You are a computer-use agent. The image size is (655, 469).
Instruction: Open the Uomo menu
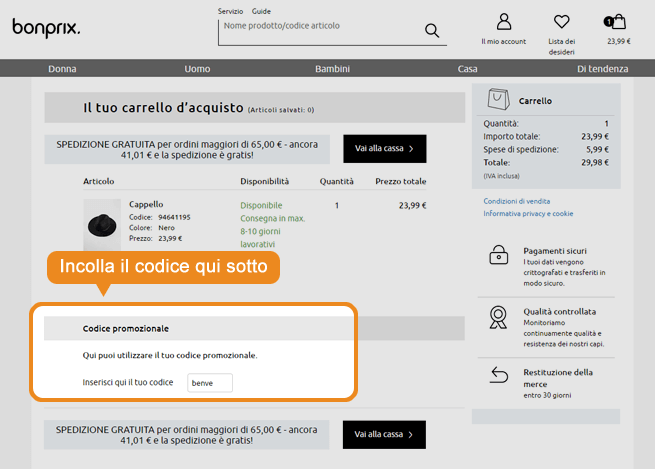tap(197, 69)
